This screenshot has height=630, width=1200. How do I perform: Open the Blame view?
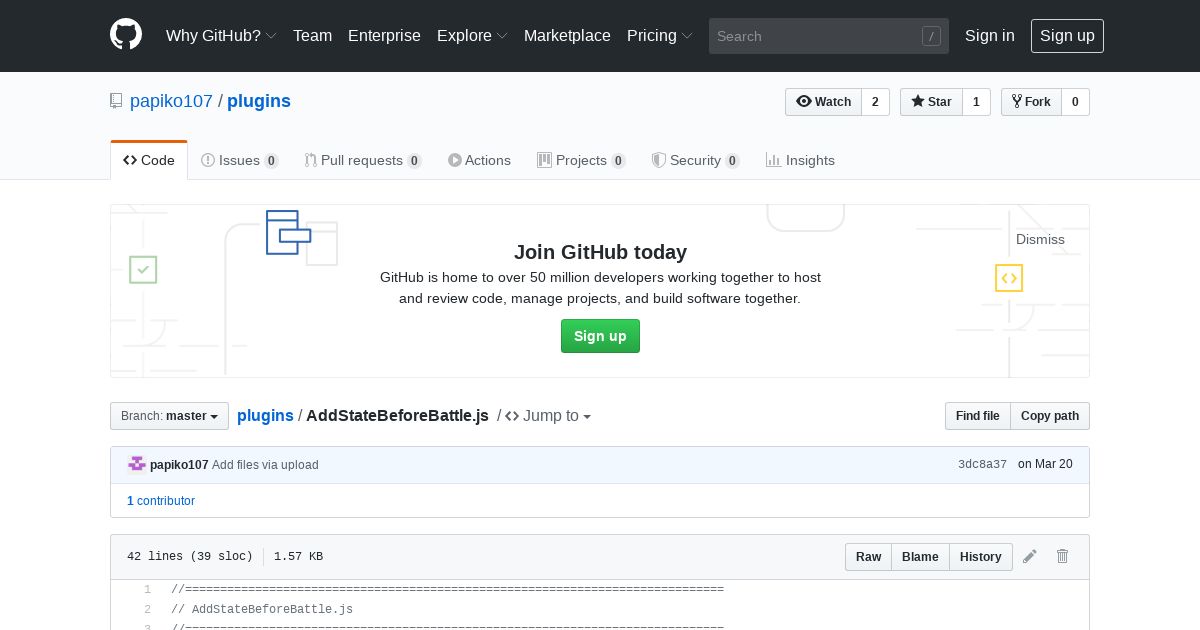[x=920, y=557]
